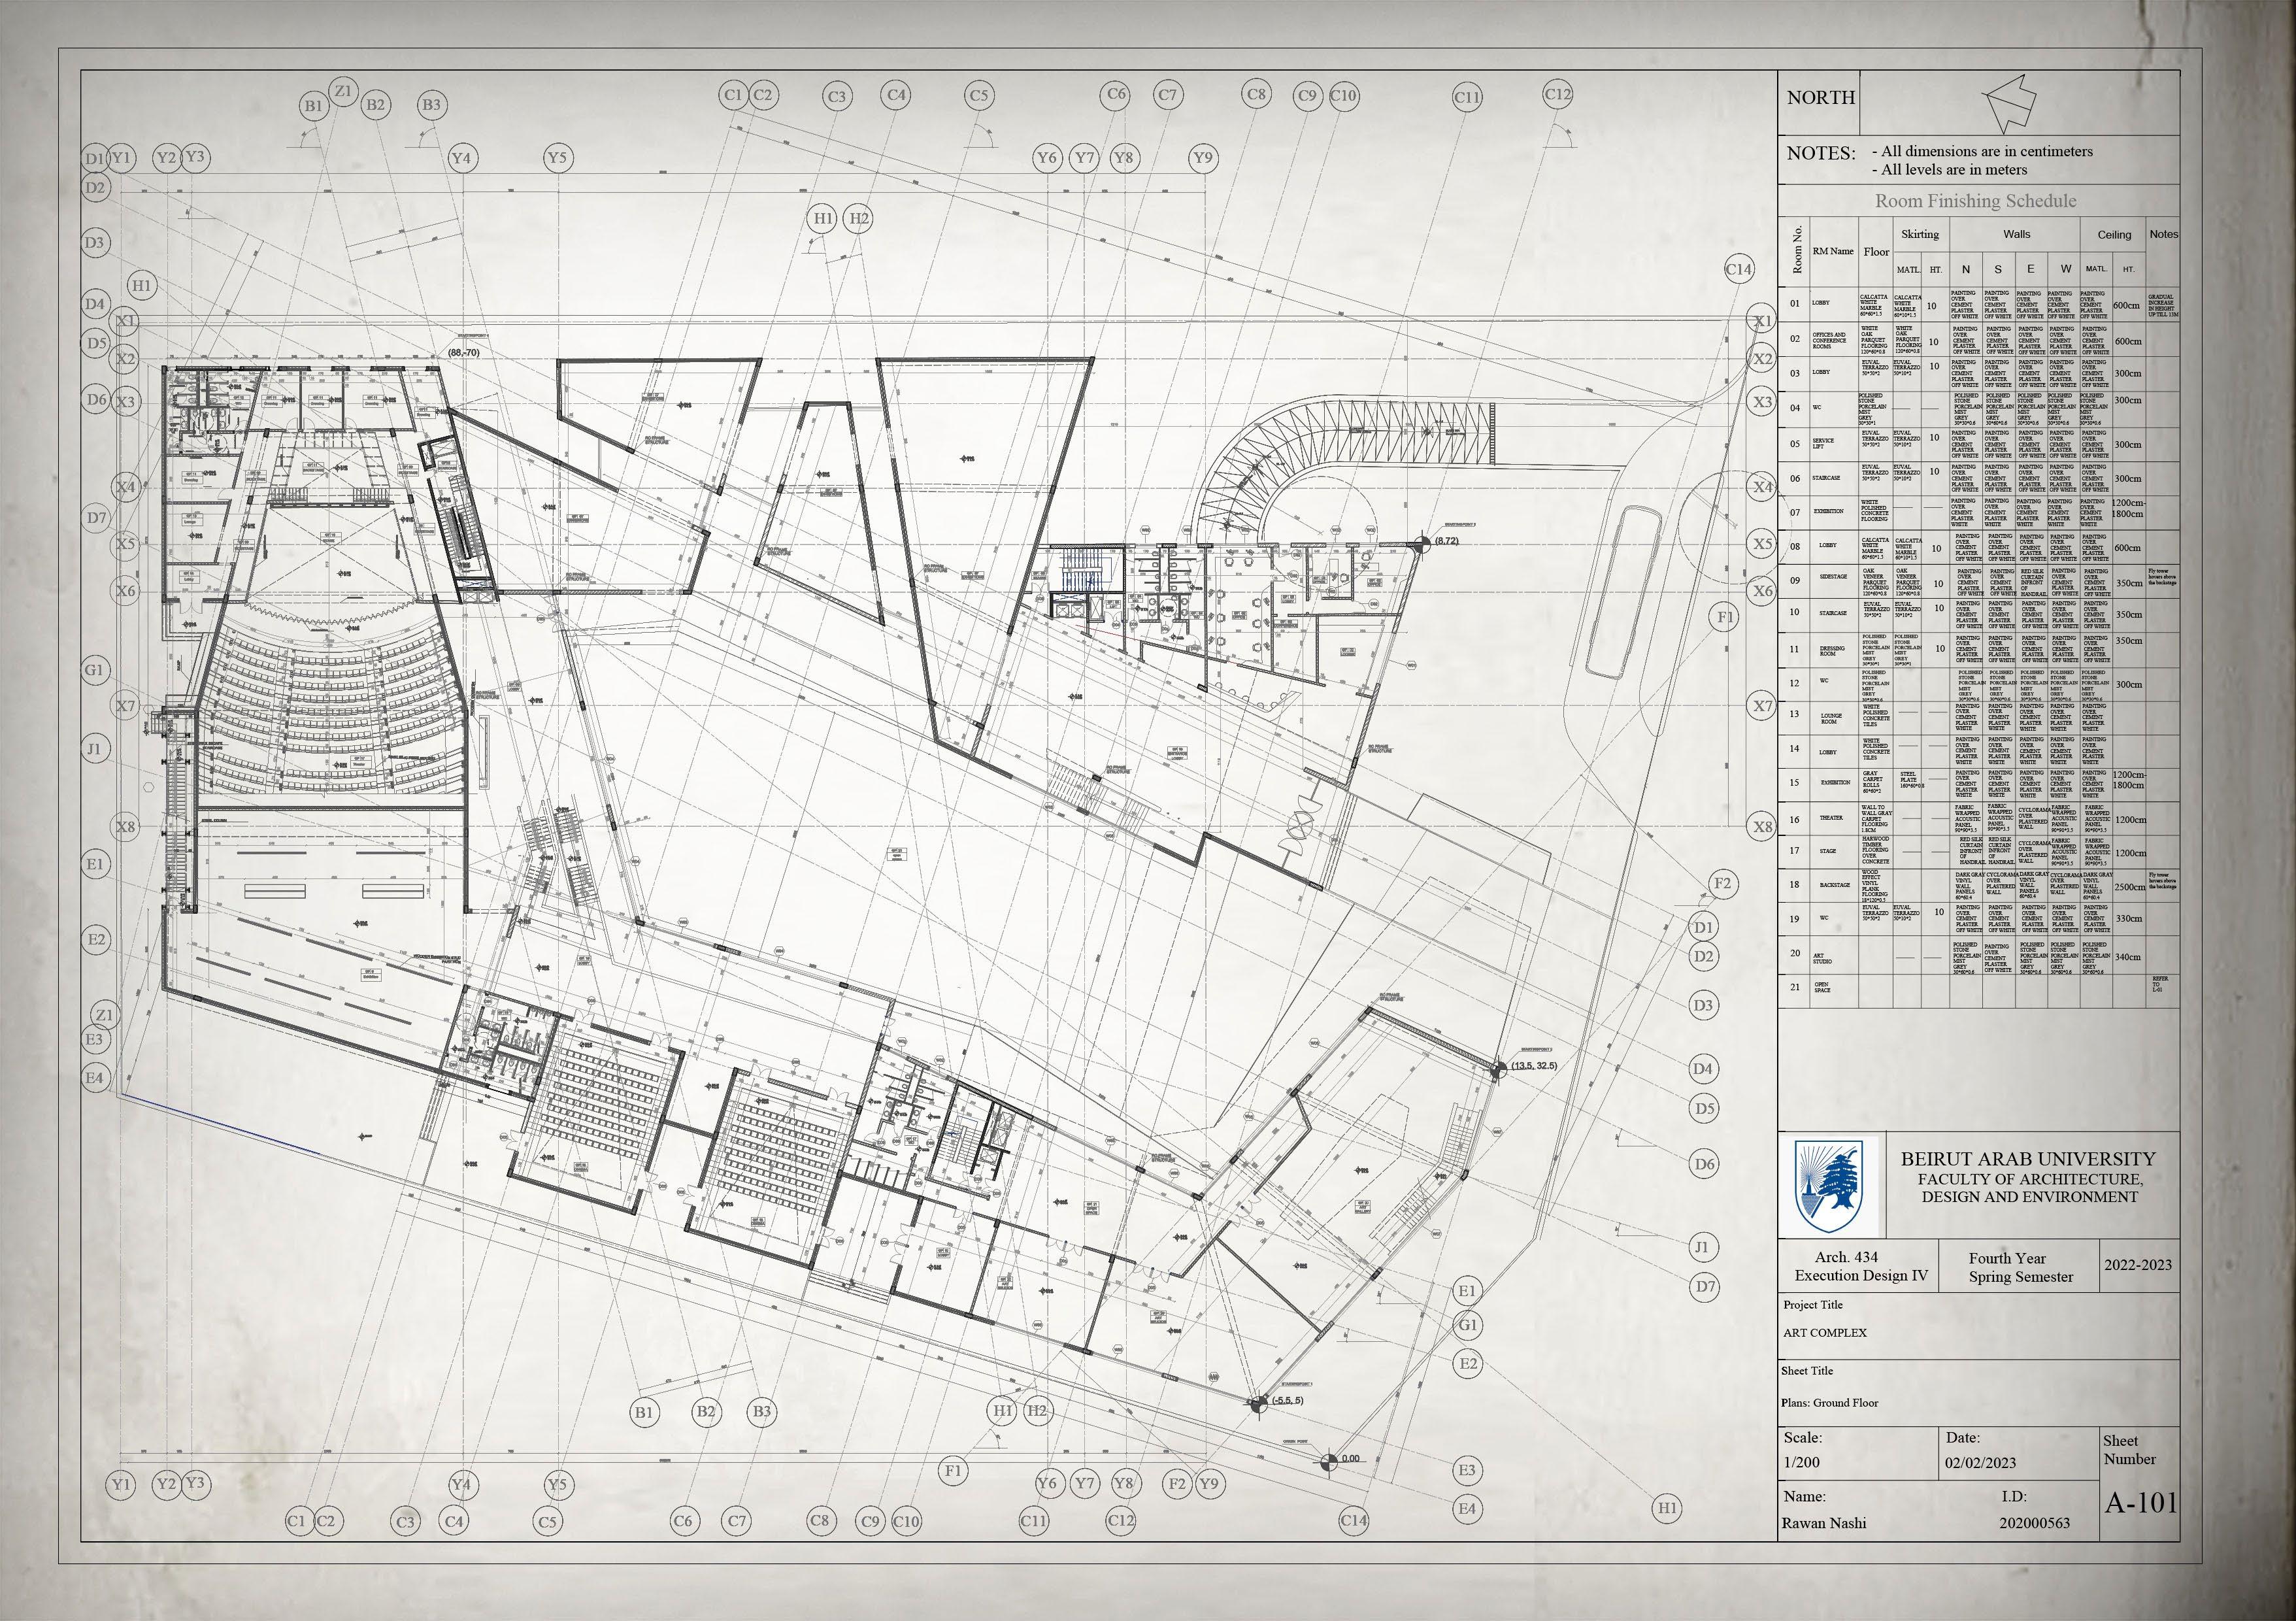Viewport: 2296px width, 1621px height.
Task: Click the (88,-70) coordinate label
Action: coord(464,353)
